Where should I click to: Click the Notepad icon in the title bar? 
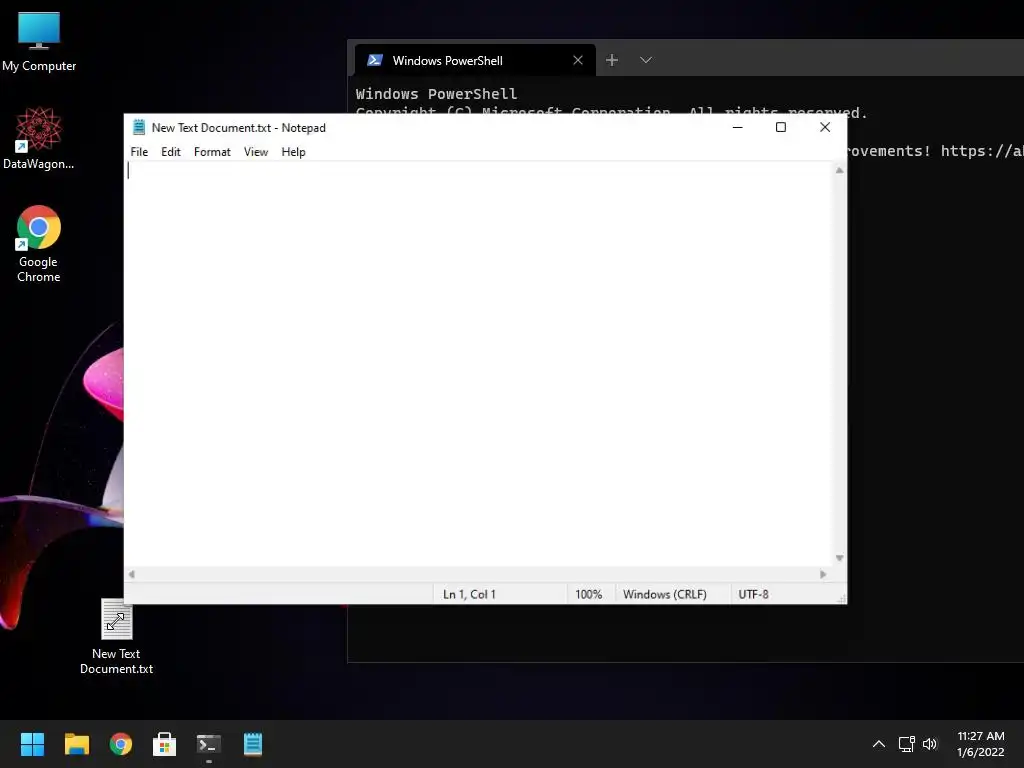tap(138, 127)
